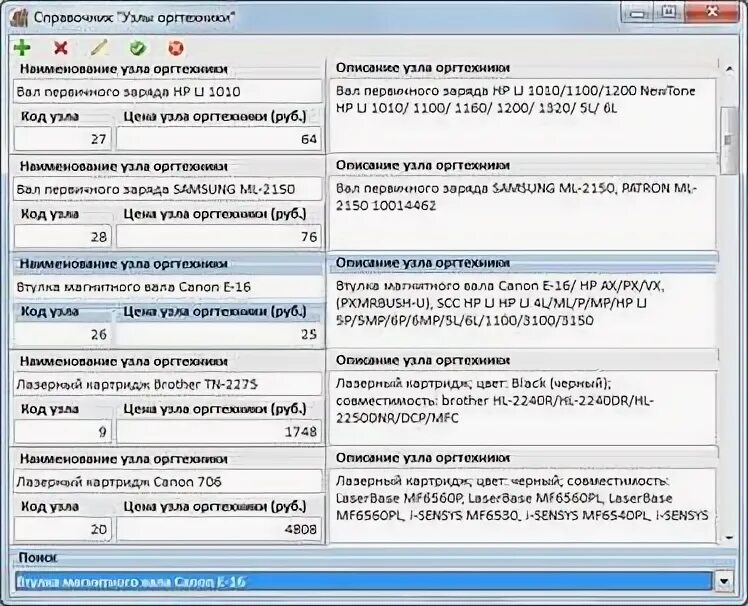Click code field with value 27
The image size is (748, 606).
[63, 139]
